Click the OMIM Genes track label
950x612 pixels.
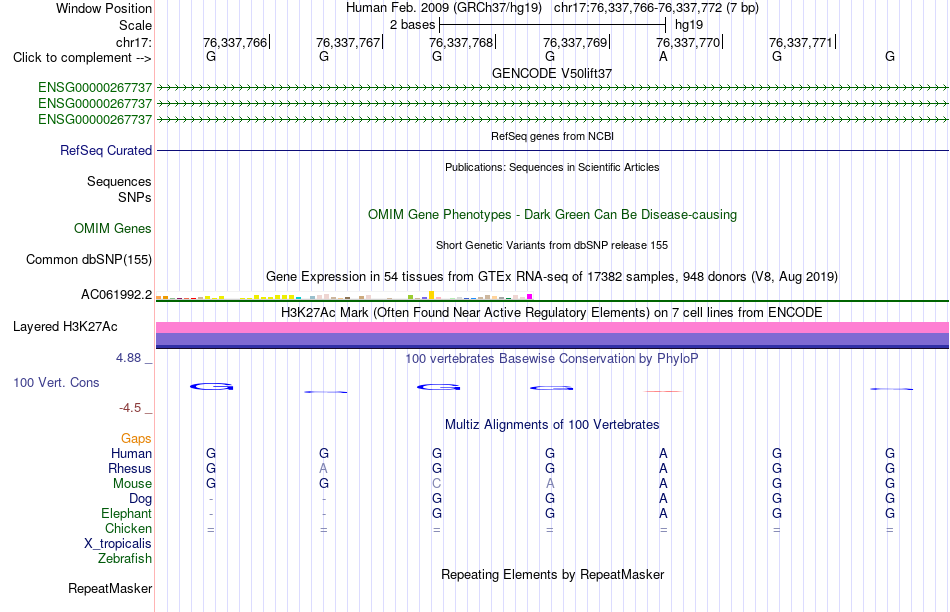click(x=112, y=228)
